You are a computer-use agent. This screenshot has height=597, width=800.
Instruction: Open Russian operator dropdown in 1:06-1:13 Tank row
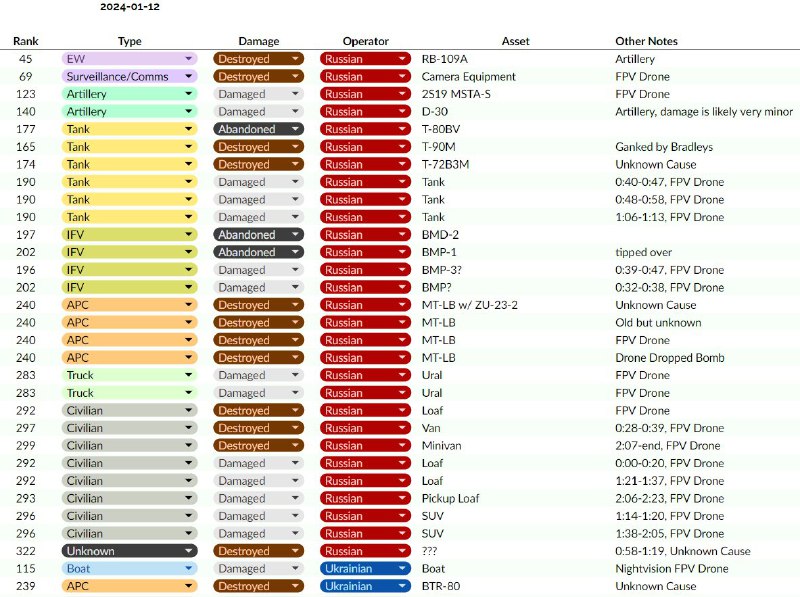(365, 217)
